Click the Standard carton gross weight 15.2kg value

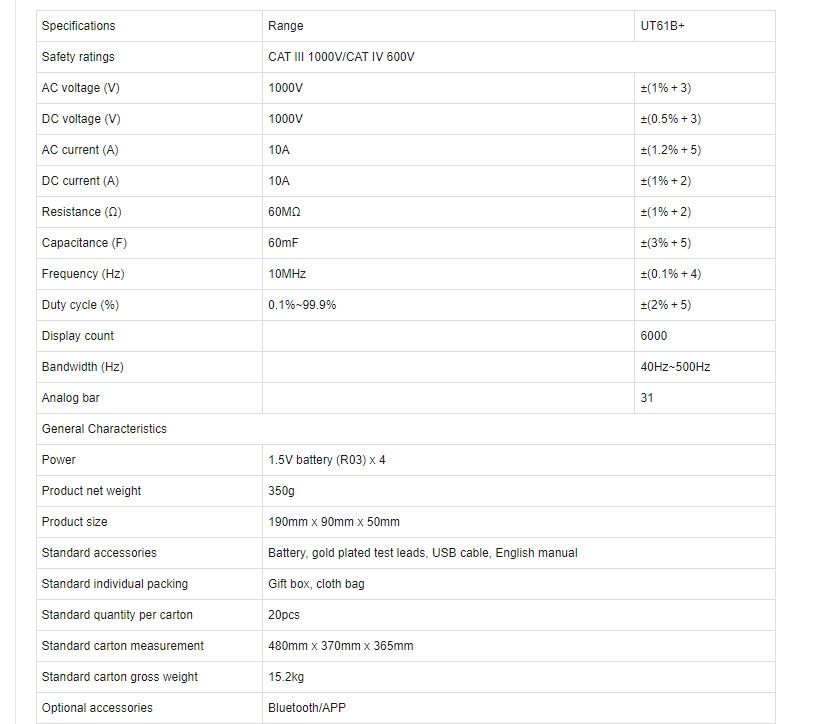[x=286, y=677]
